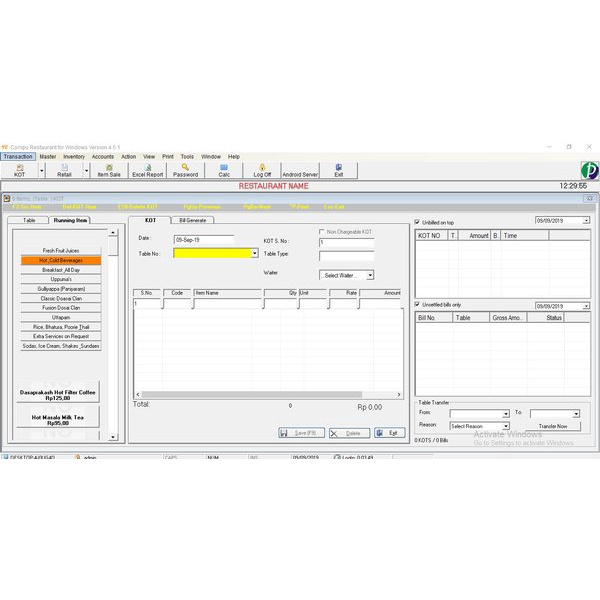
Task: Toggle Unsettled bills only checkbox
Action: point(417,304)
